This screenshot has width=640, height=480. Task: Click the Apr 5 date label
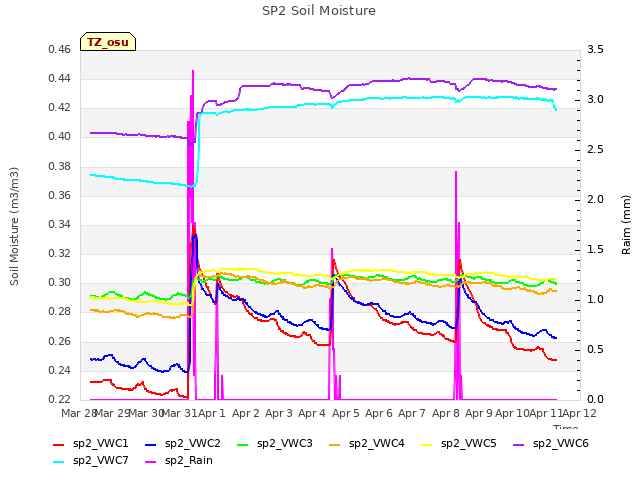tap(346, 413)
